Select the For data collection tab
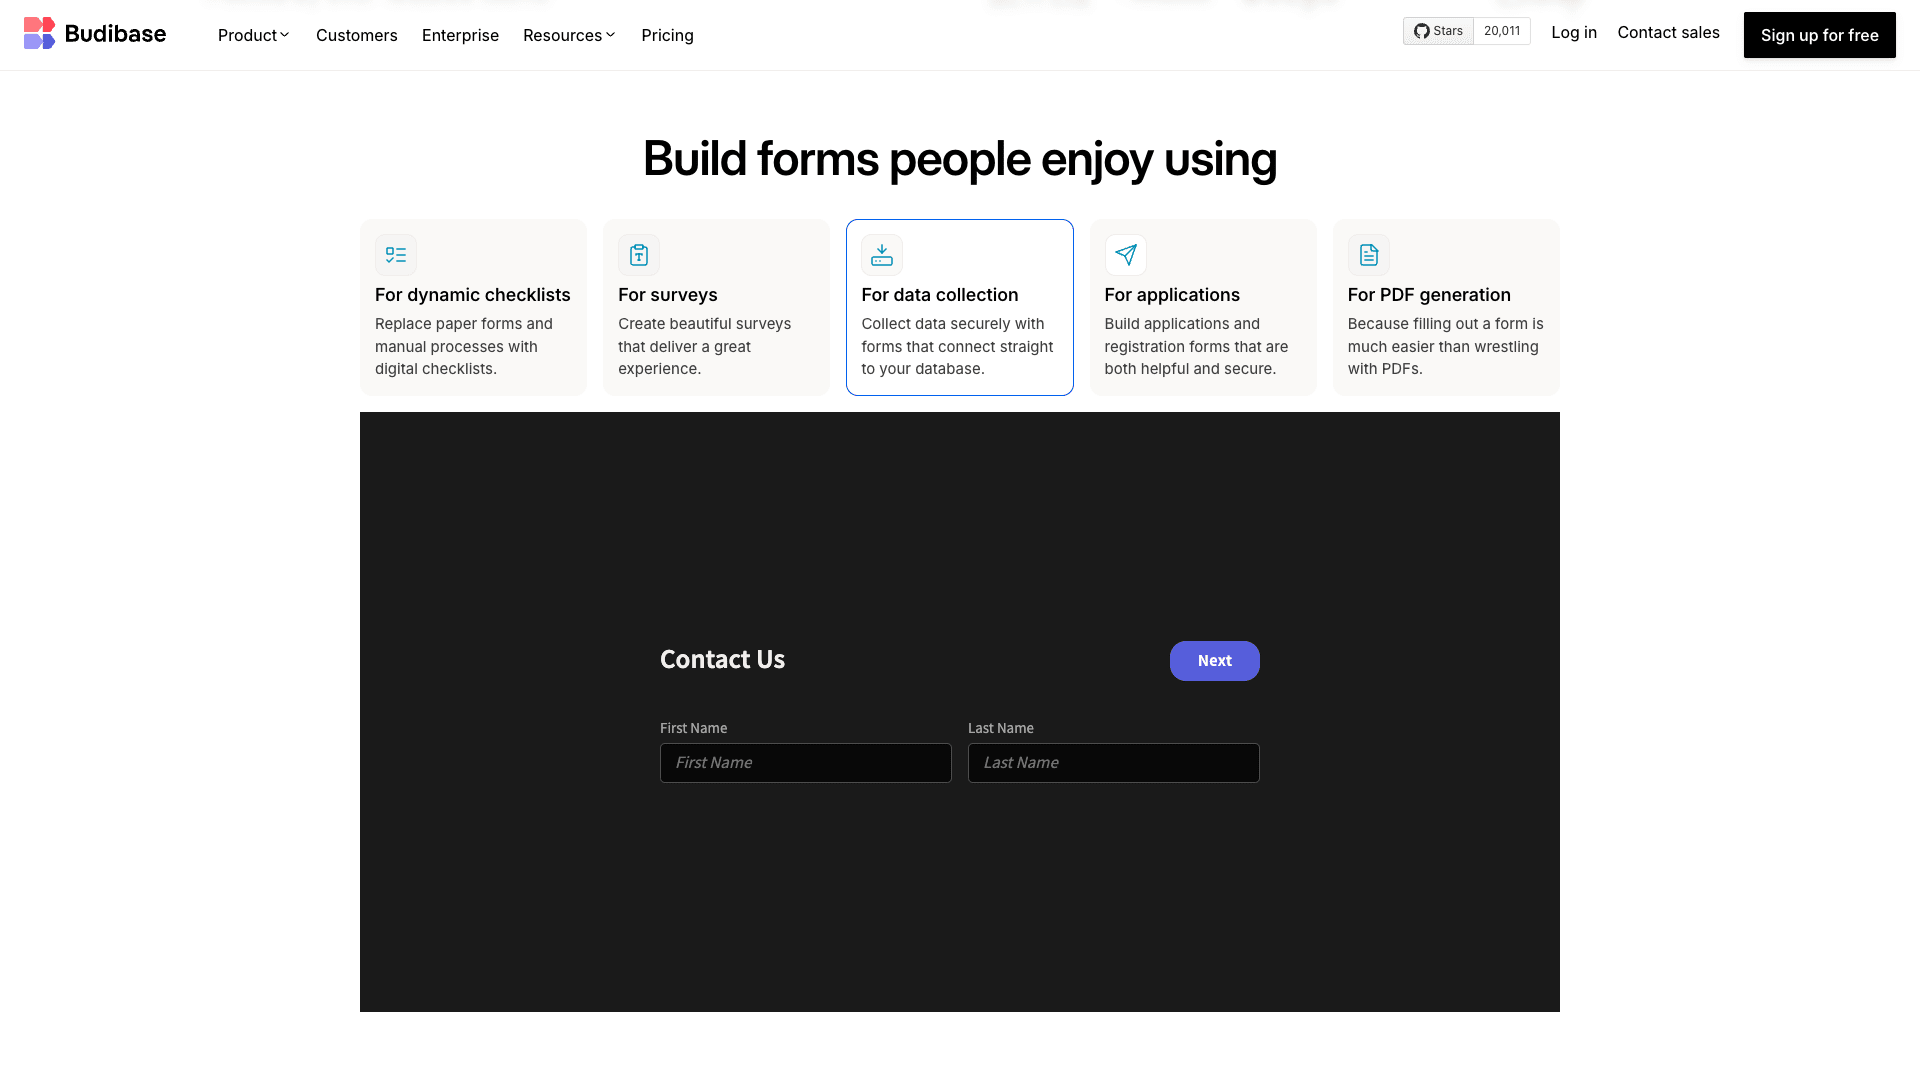Screen dimensions: 1920x1080 pos(959,306)
